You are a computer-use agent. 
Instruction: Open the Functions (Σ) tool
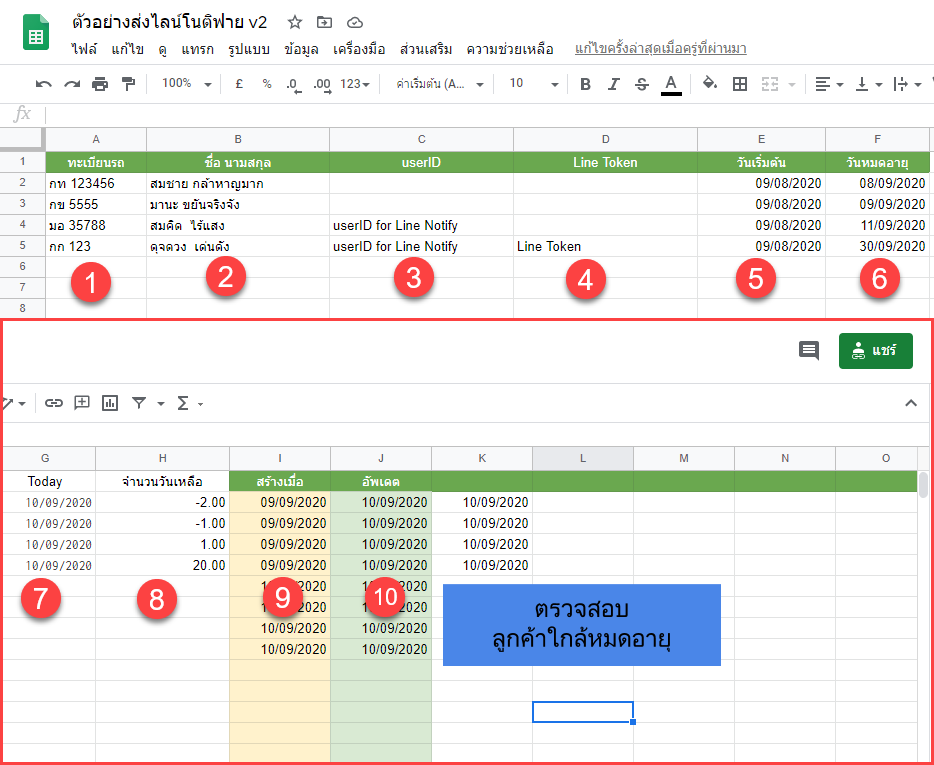[x=184, y=402]
